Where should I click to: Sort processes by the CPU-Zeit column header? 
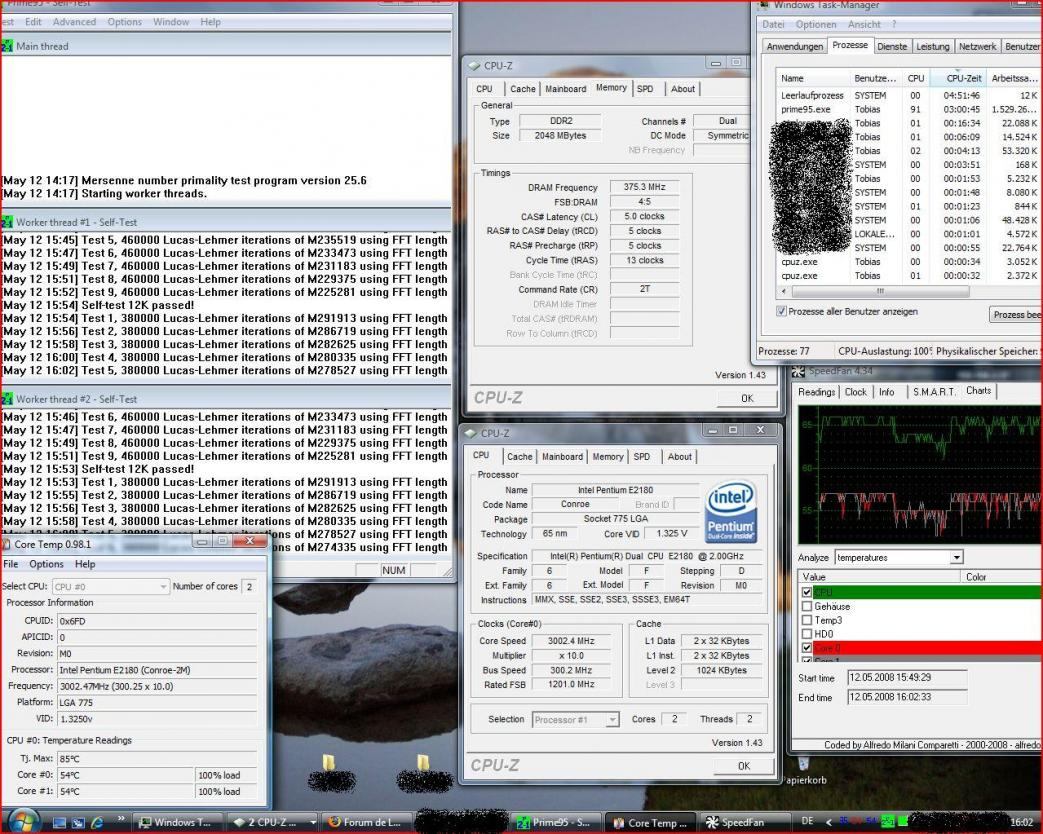(x=958, y=78)
